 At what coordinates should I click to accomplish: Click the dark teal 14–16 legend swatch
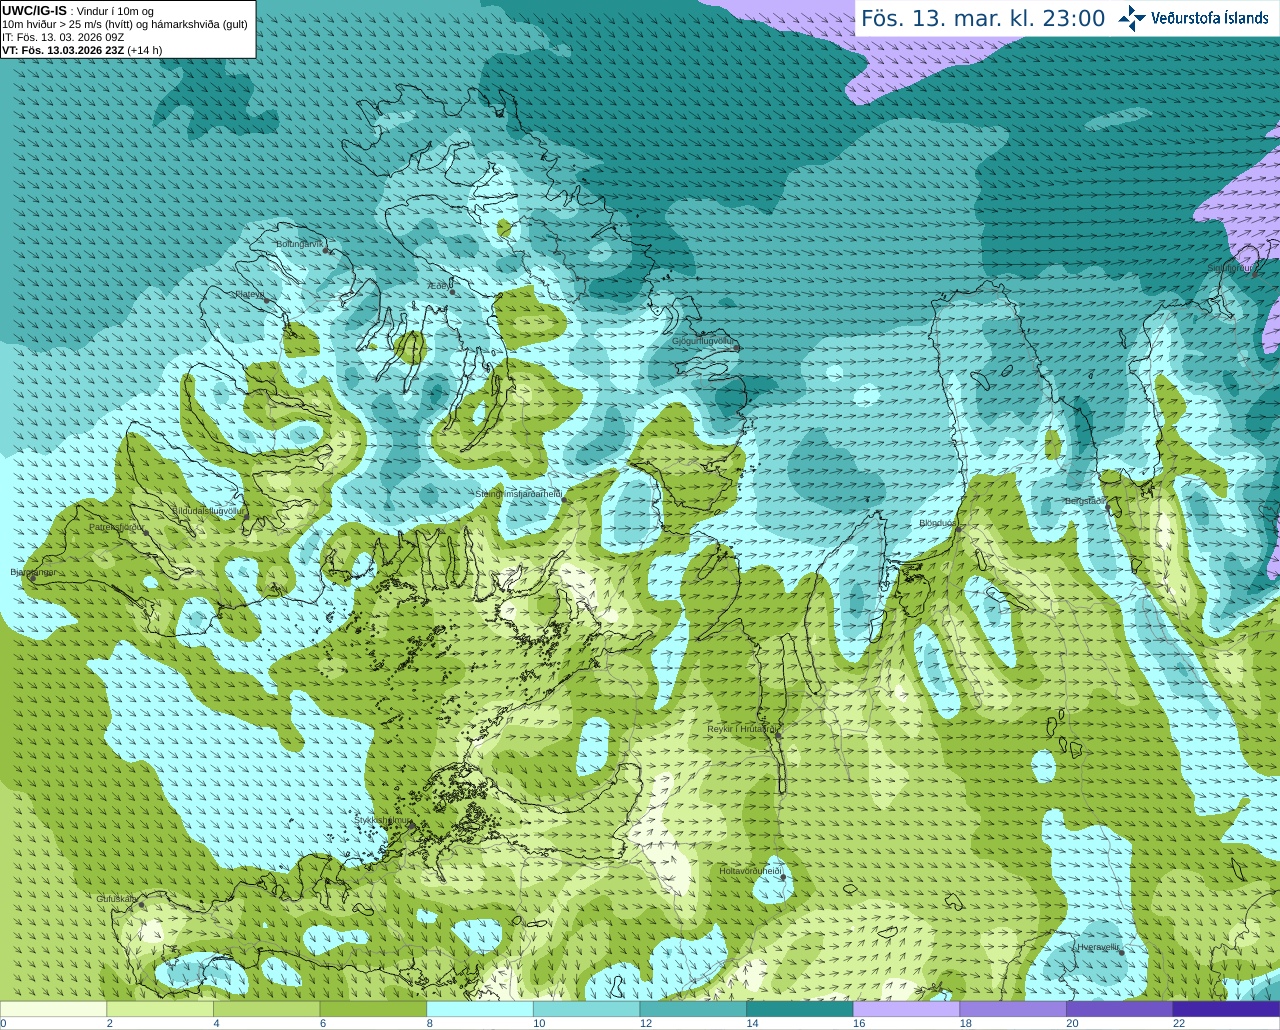pyautogui.click(x=799, y=1009)
